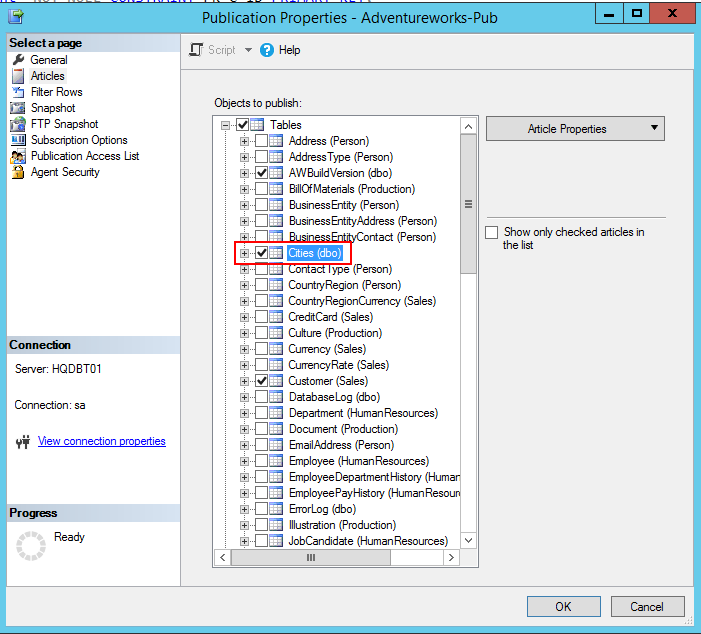Enable Show only checked articles checkbox
The width and height of the screenshot is (701, 634).
[491, 232]
